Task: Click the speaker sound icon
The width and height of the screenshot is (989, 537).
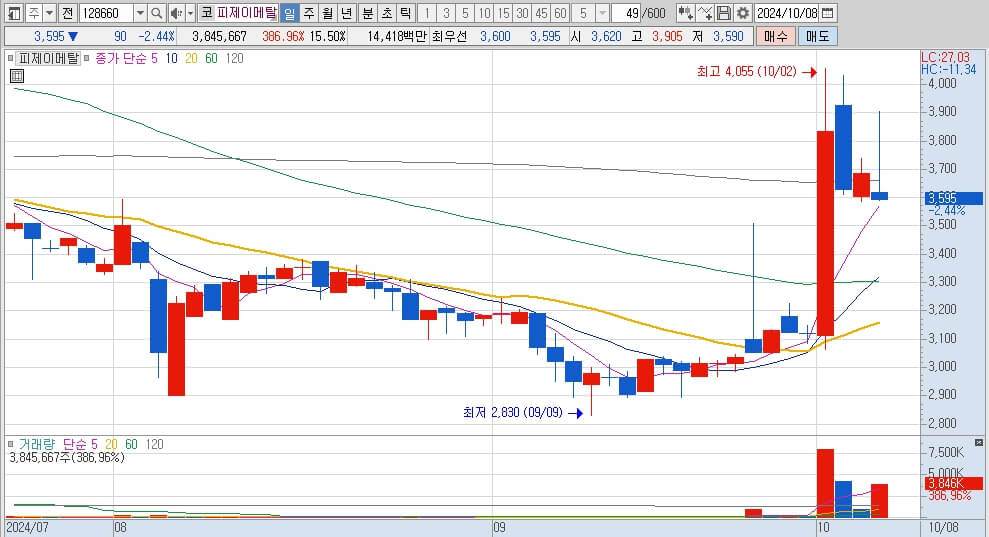Action: (176, 13)
